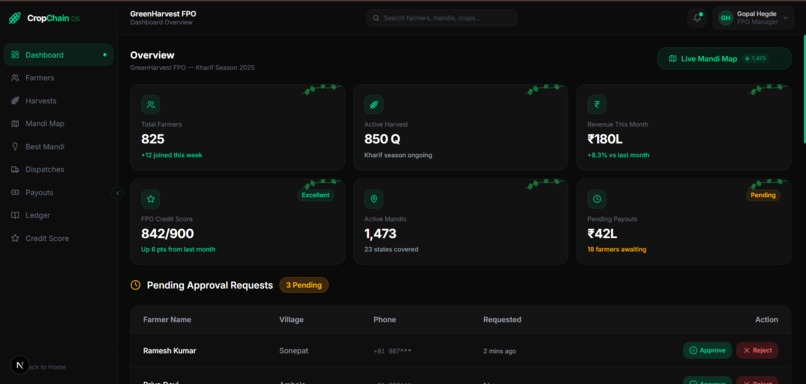Click the Active Mandis location pin icon

374,199
